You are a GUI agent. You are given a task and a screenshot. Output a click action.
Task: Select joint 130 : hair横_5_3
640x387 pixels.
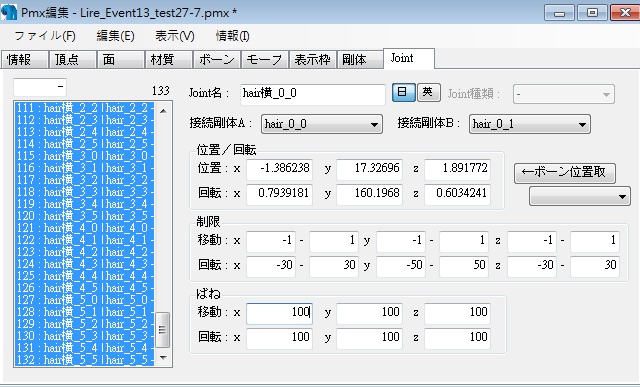click(x=85, y=336)
